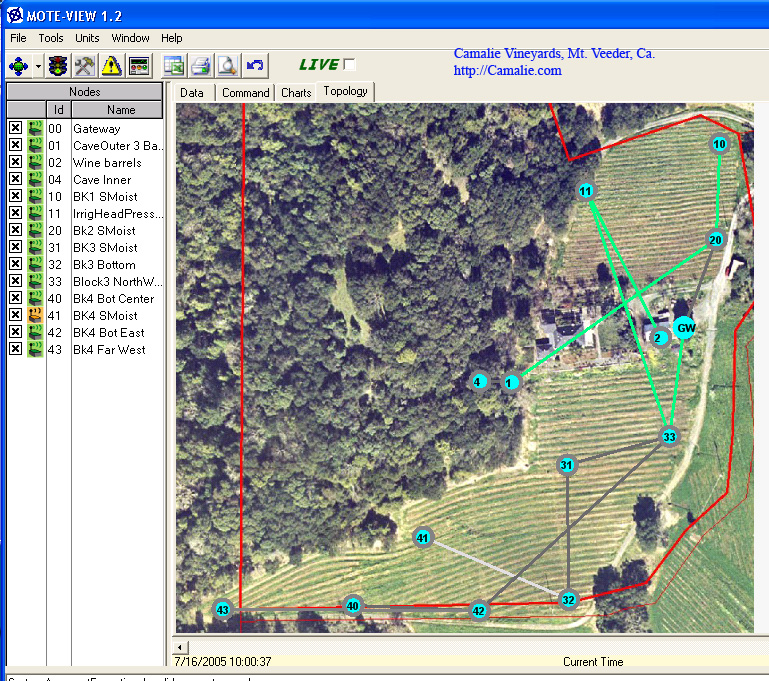This screenshot has height=681, width=769.
Task: Open the Tools menu
Action: pyautogui.click(x=50, y=38)
